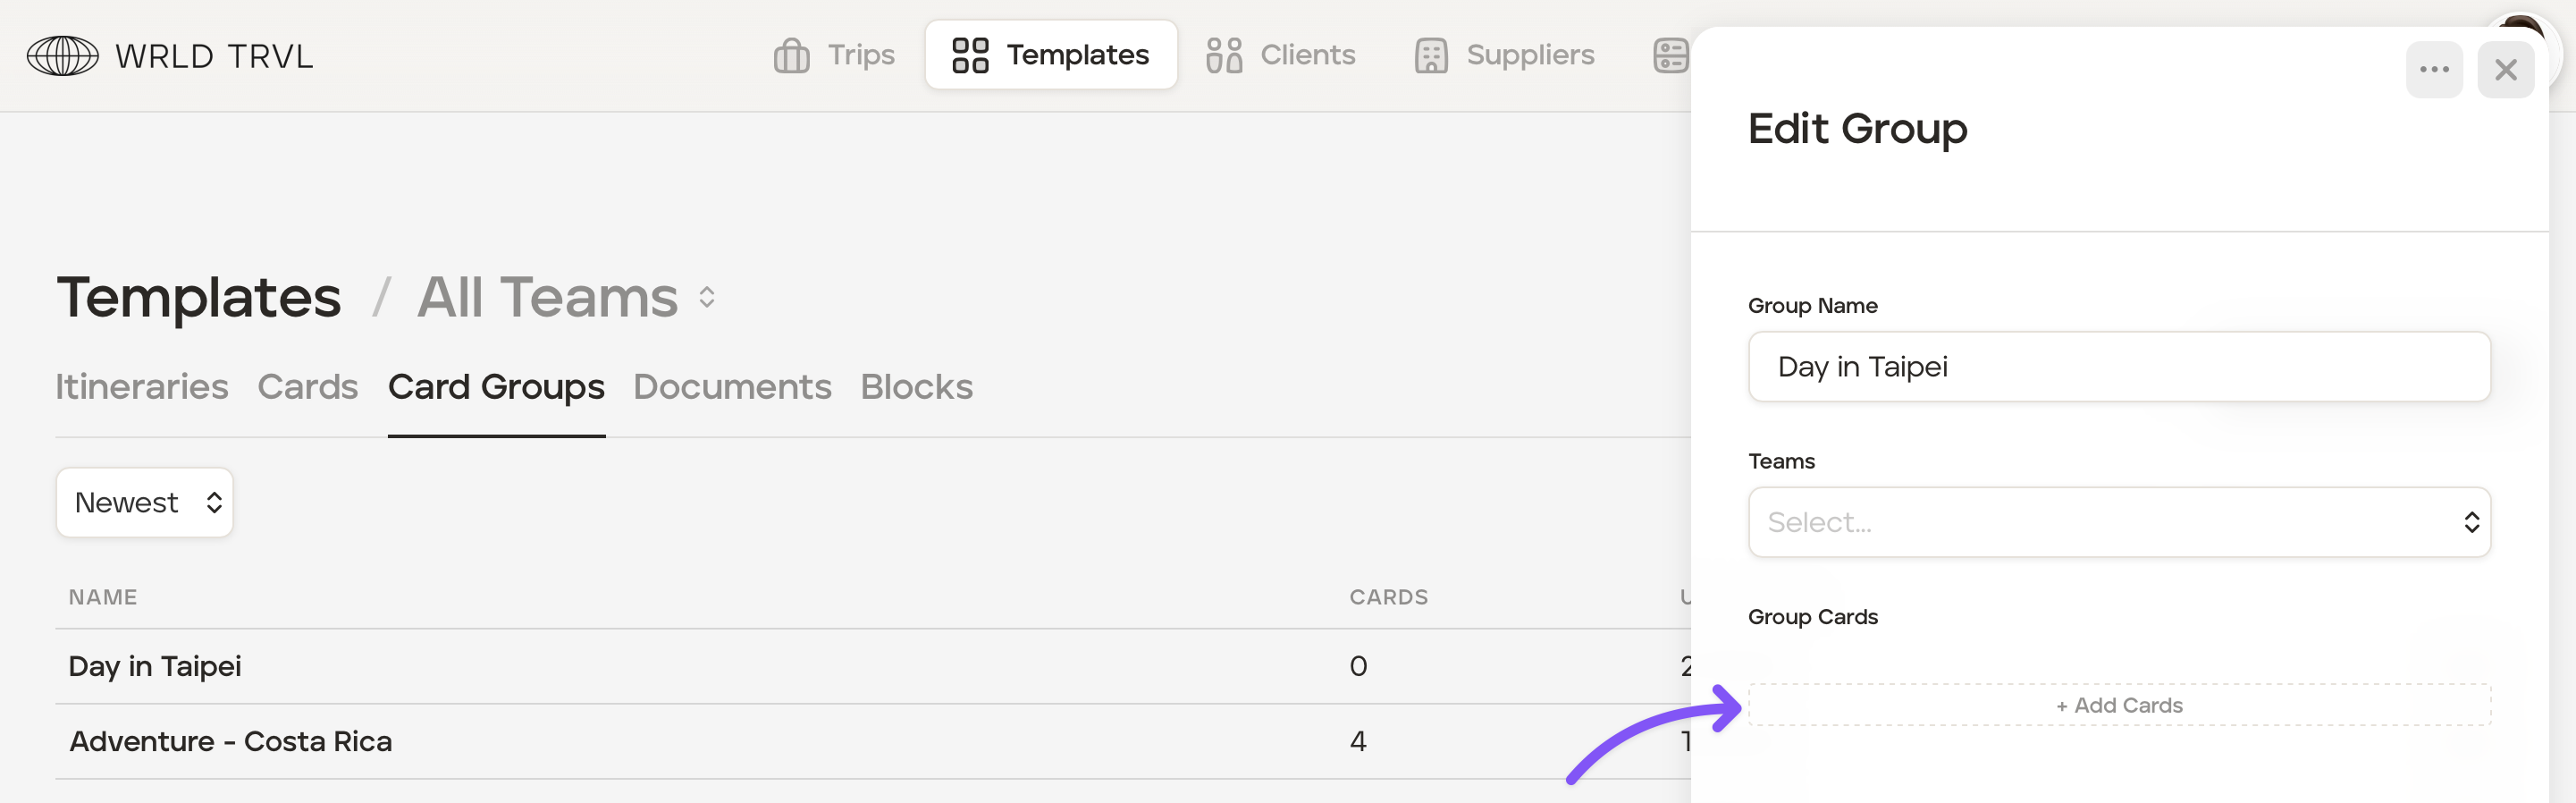
Task: Click the Templates grid icon
Action: coord(969,56)
